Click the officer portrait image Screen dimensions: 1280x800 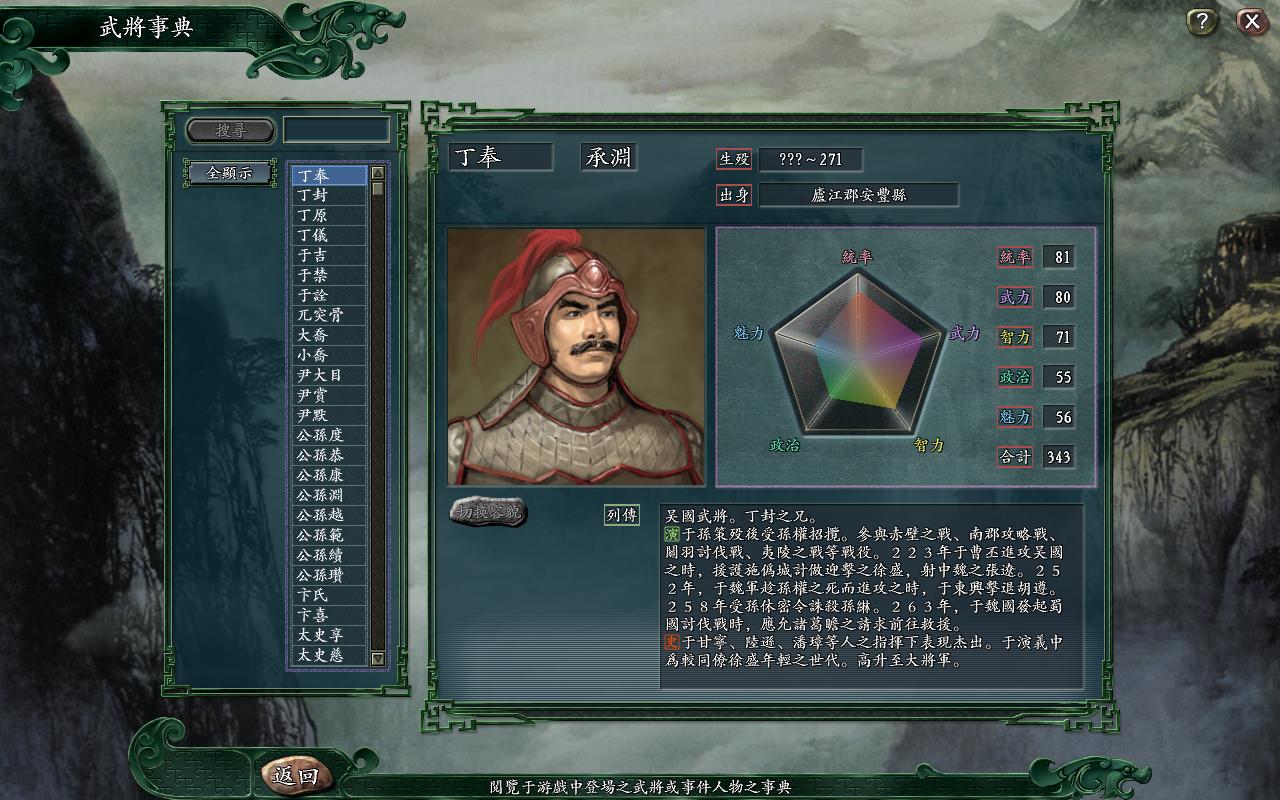(x=576, y=357)
